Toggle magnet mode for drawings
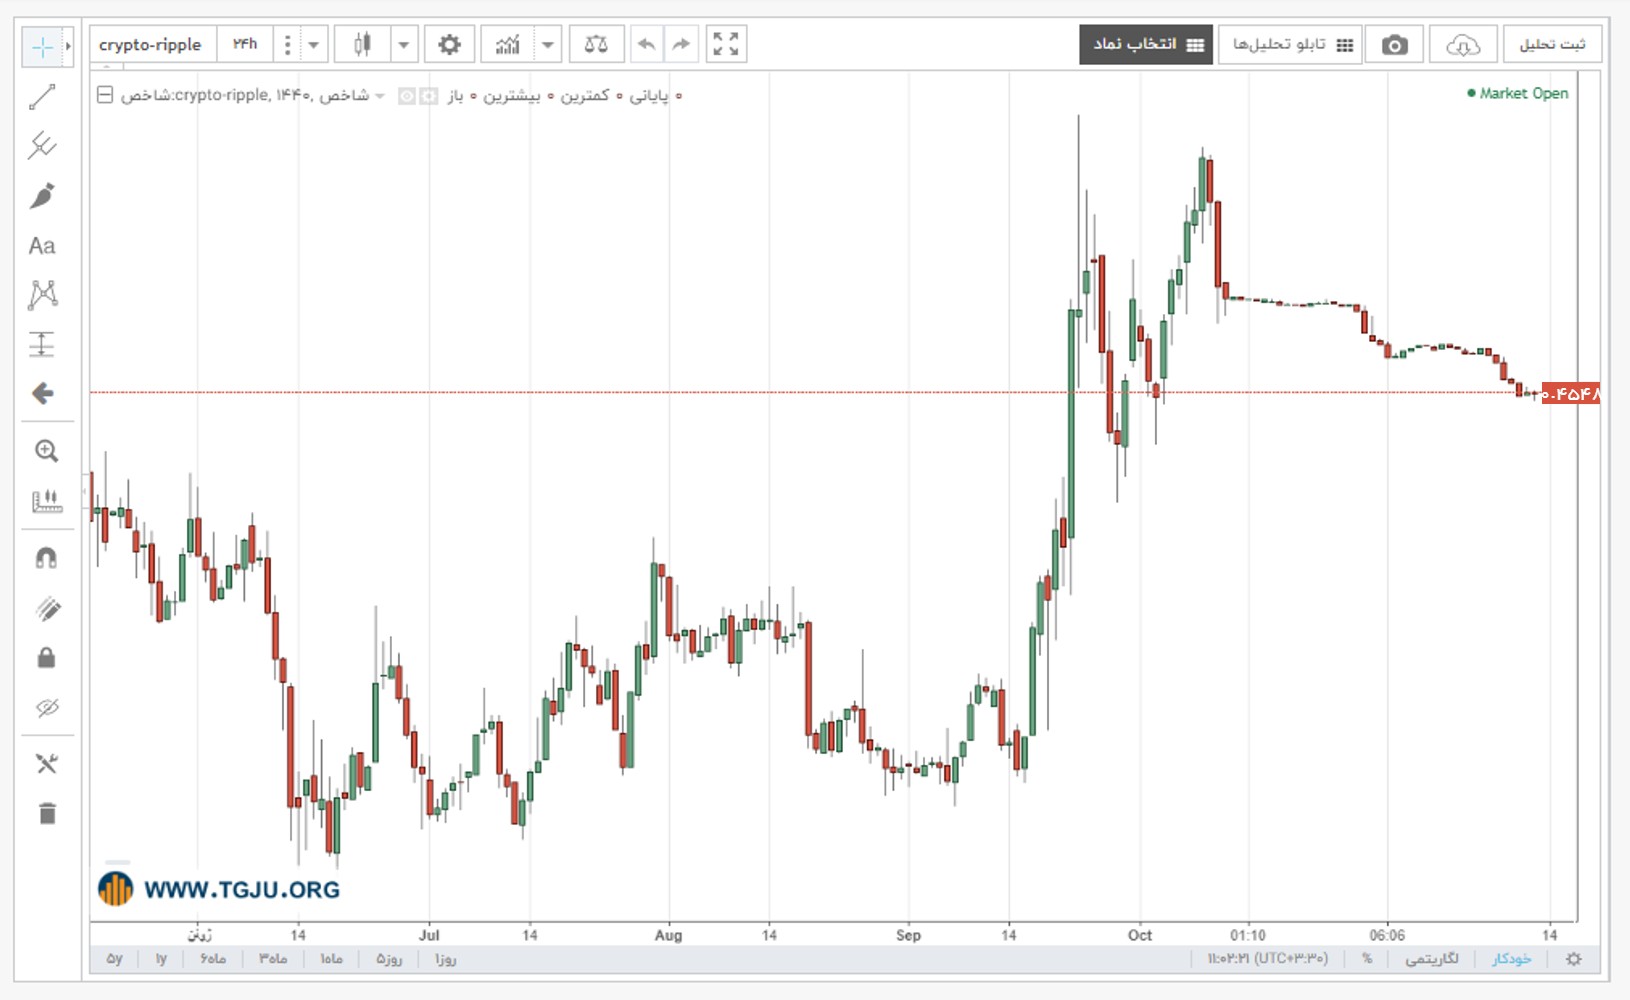Screen dimensions: 1630x1000 pyautogui.click(x=46, y=558)
